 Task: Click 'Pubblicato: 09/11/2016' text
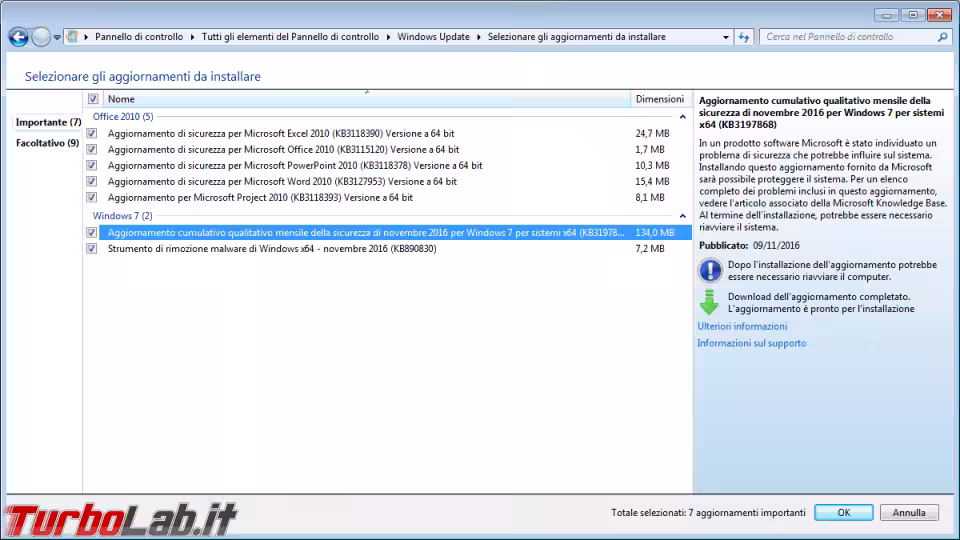[749, 246]
